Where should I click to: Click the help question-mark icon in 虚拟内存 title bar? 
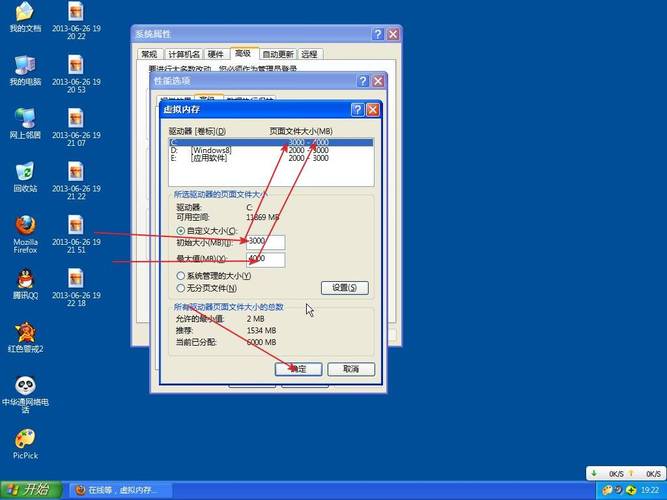(358, 110)
